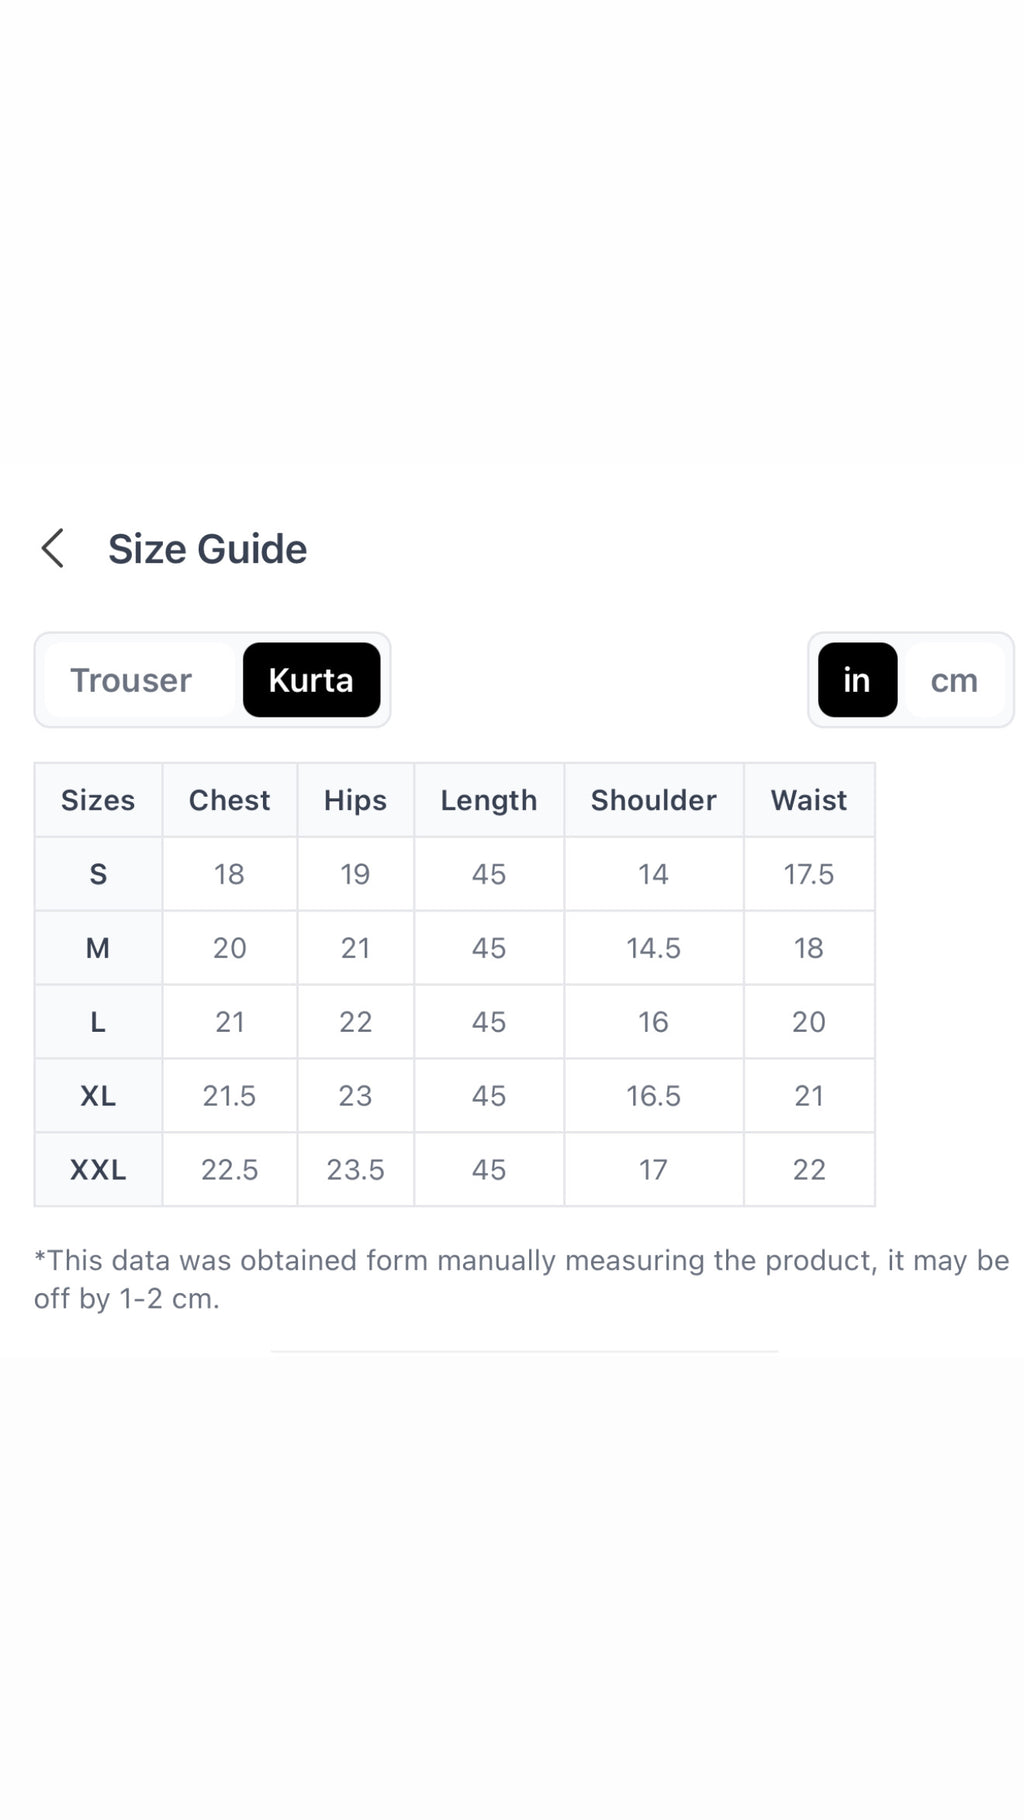This screenshot has height=1820, width=1024.
Task: Click the measurement disclaimer note text
Action: tap(521, 1279)
